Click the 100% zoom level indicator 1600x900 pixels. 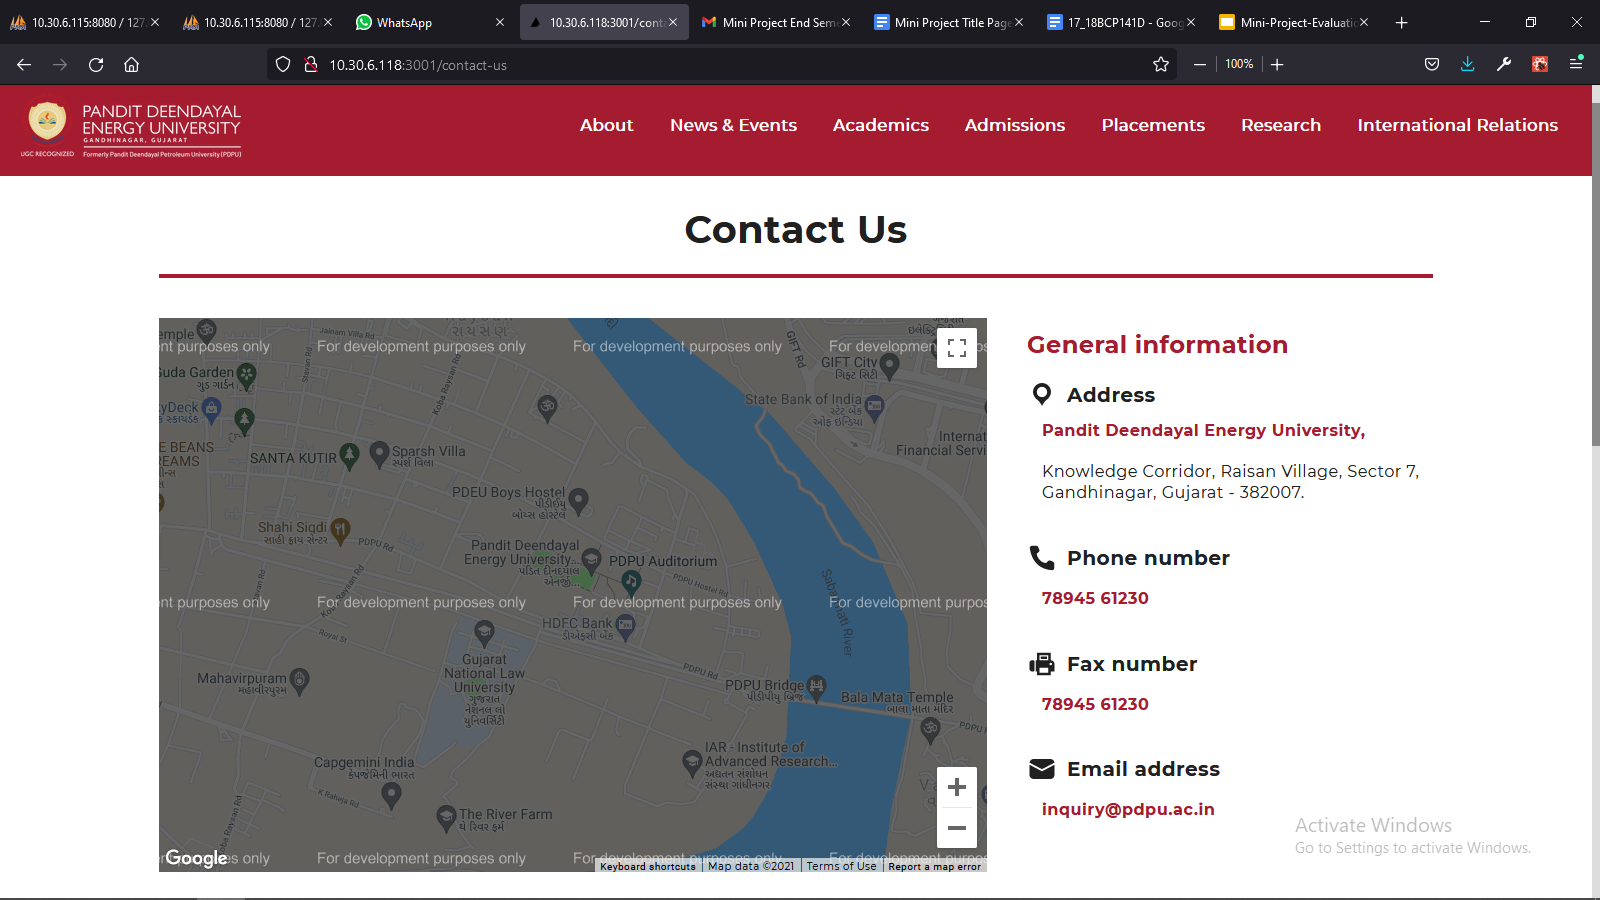coord(1239,64)
